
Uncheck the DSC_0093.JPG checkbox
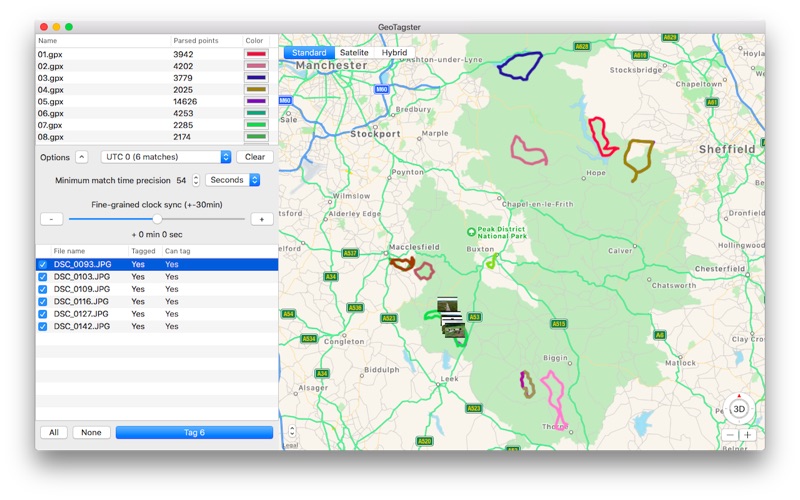[x=43, y=264]
